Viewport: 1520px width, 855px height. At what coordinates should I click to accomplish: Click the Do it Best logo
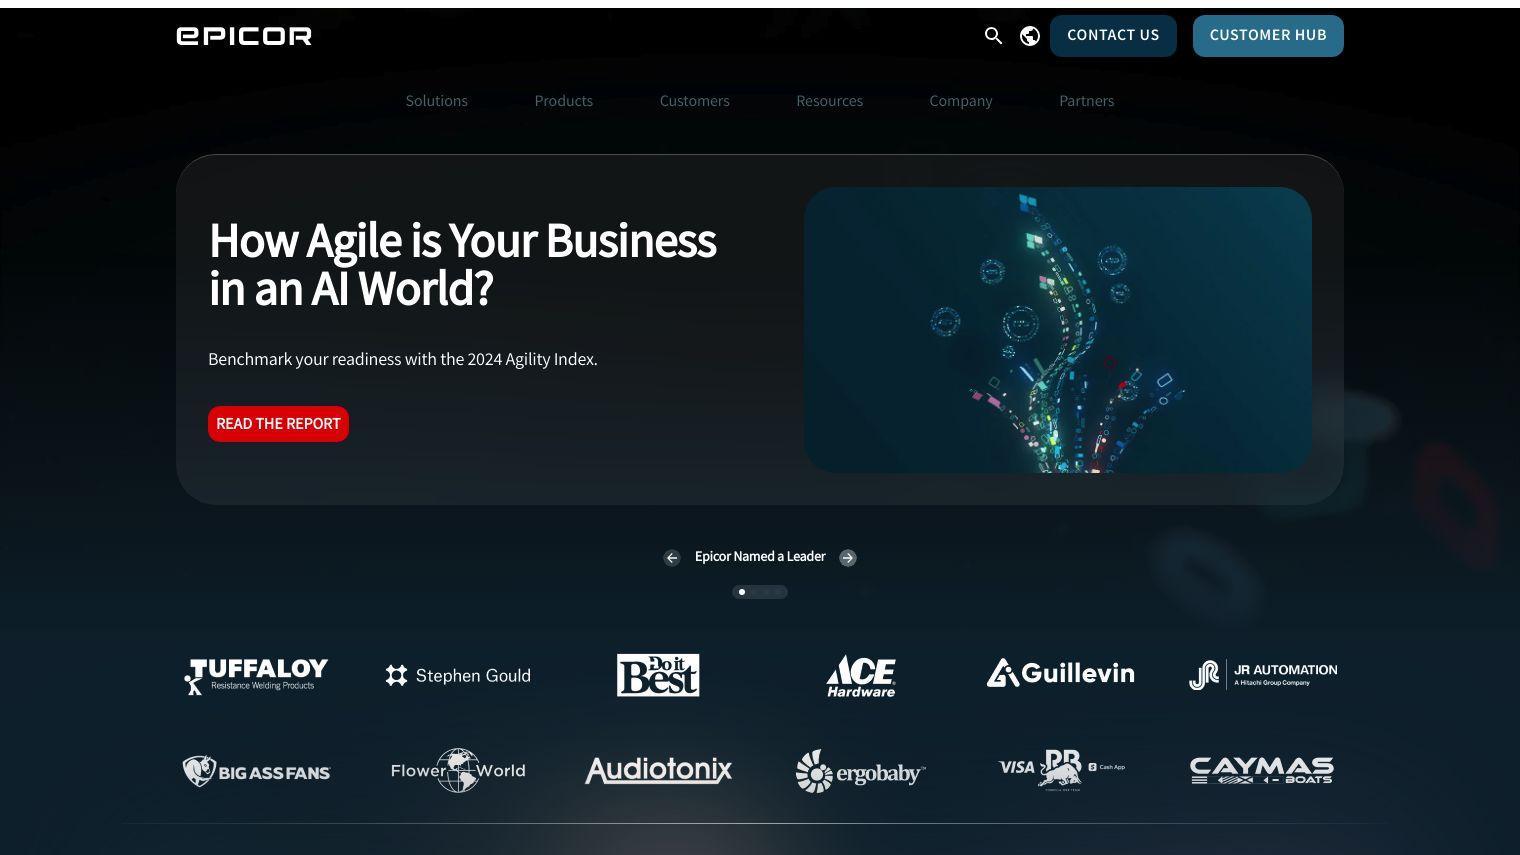click(658, 675)
